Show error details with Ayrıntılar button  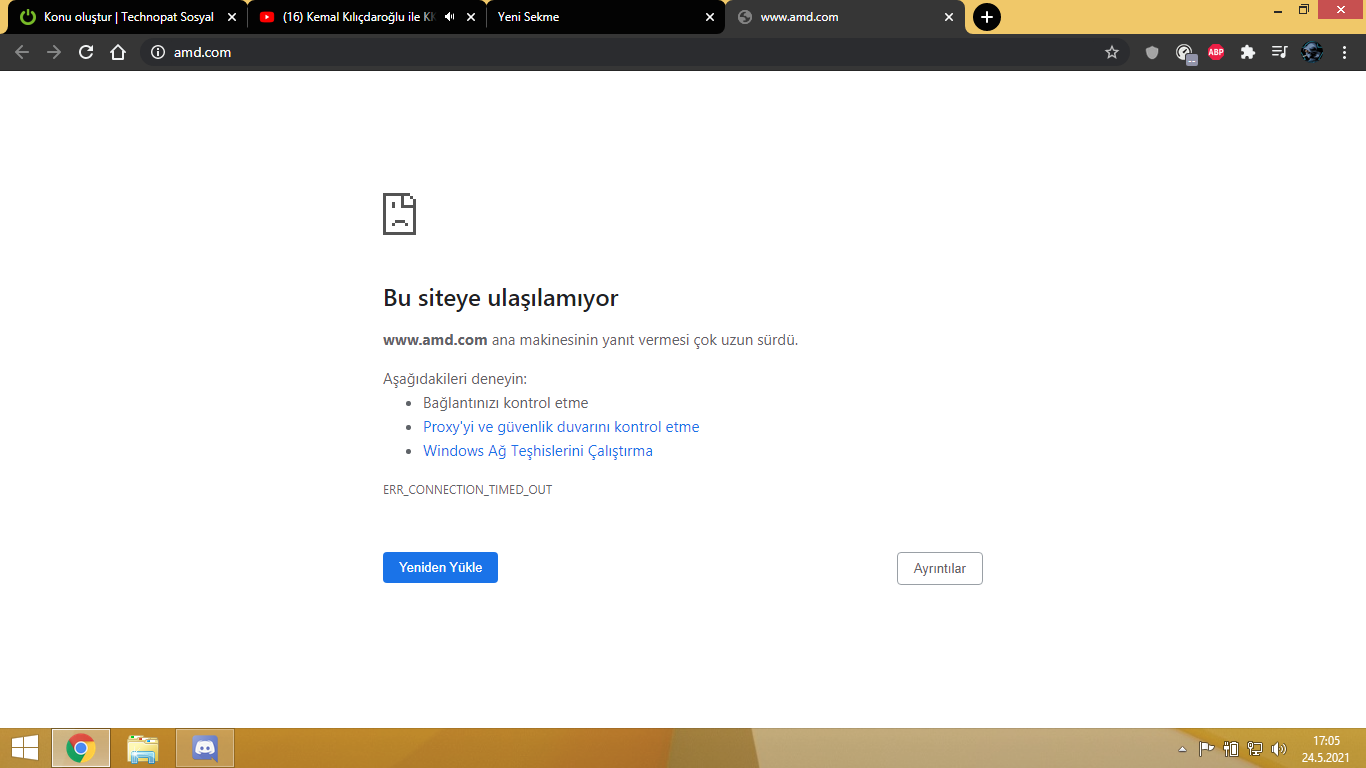tap(940, 568)
